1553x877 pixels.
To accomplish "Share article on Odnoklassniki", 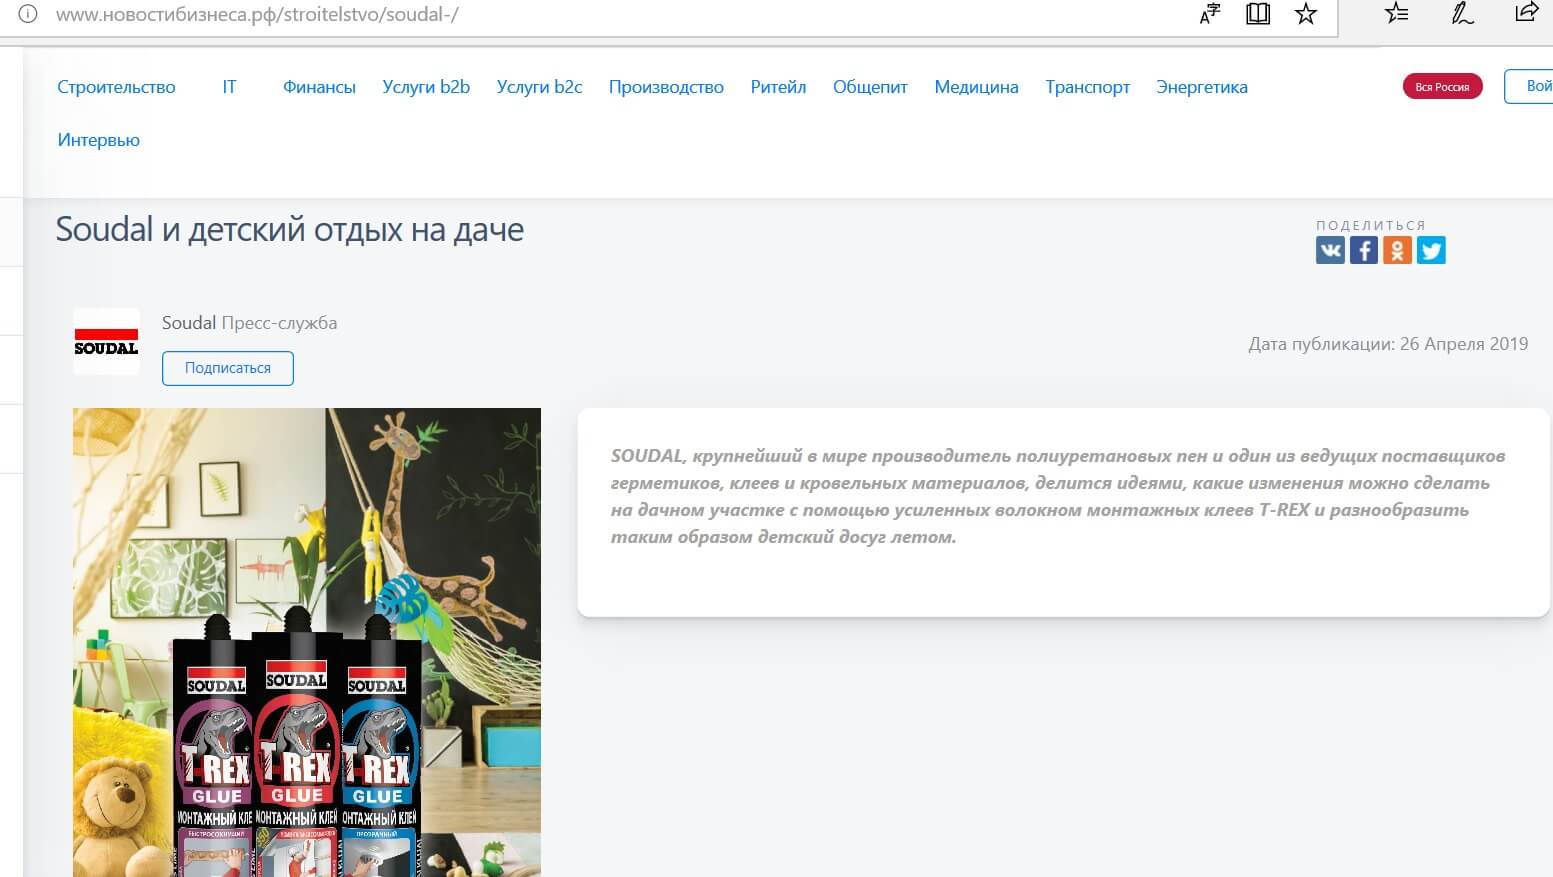I will point(1397,250).
